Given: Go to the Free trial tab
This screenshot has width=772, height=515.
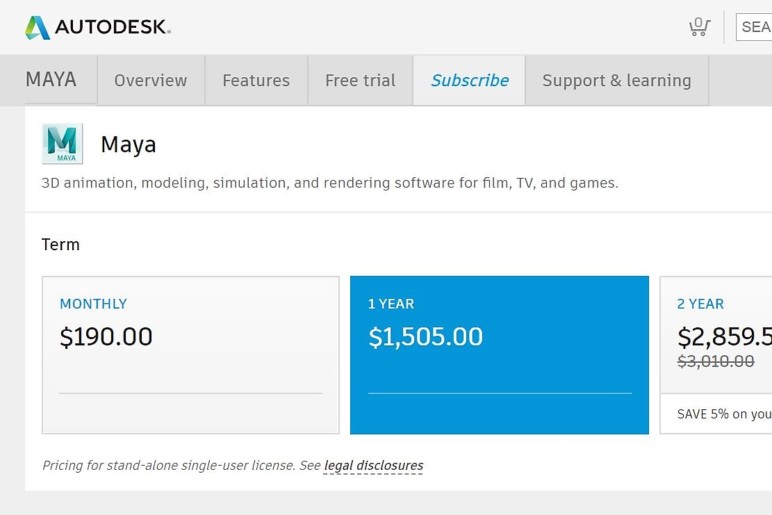Looking at the screenshot, I should (360, 81).
